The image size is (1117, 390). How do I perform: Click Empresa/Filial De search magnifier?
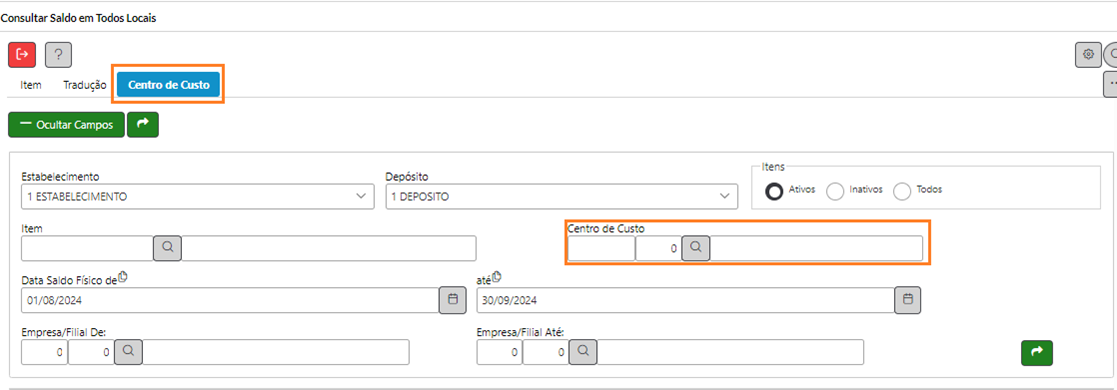(128, 351)
